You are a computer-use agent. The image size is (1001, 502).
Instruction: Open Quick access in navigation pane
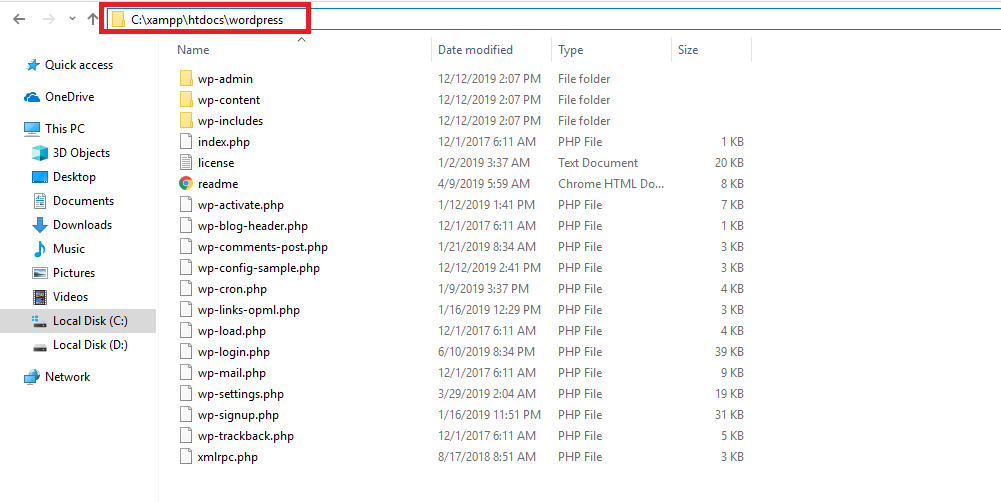click(79, 65)
